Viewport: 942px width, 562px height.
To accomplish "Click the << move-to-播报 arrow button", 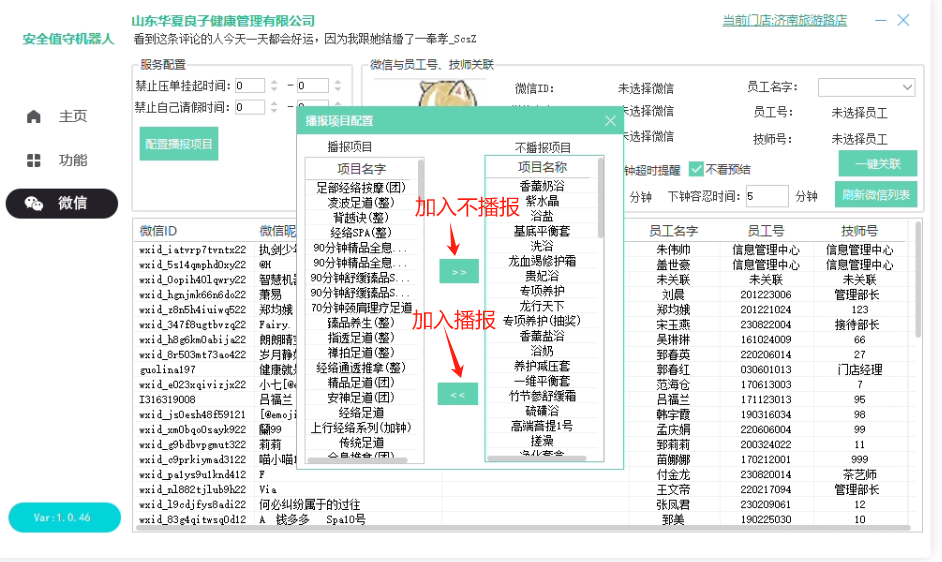I will point(458,394).
